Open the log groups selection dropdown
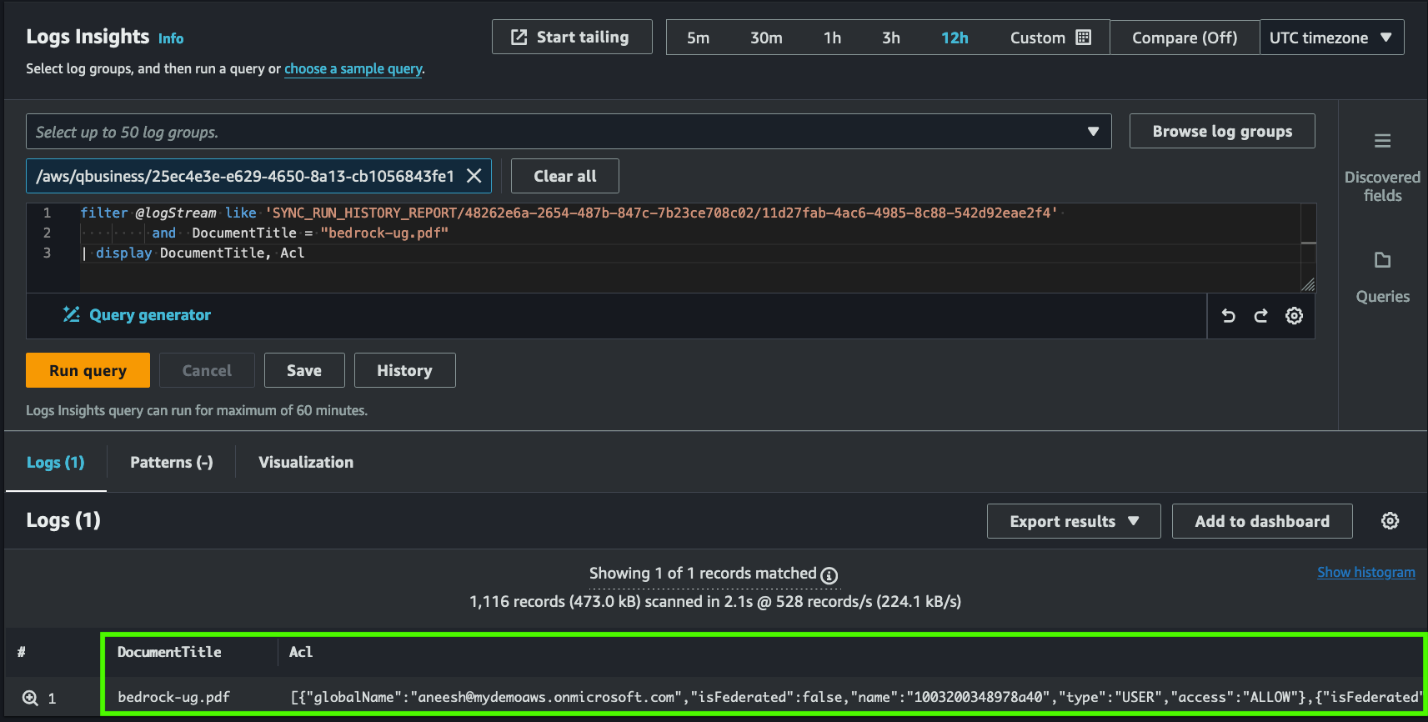 tap(568, 131)
